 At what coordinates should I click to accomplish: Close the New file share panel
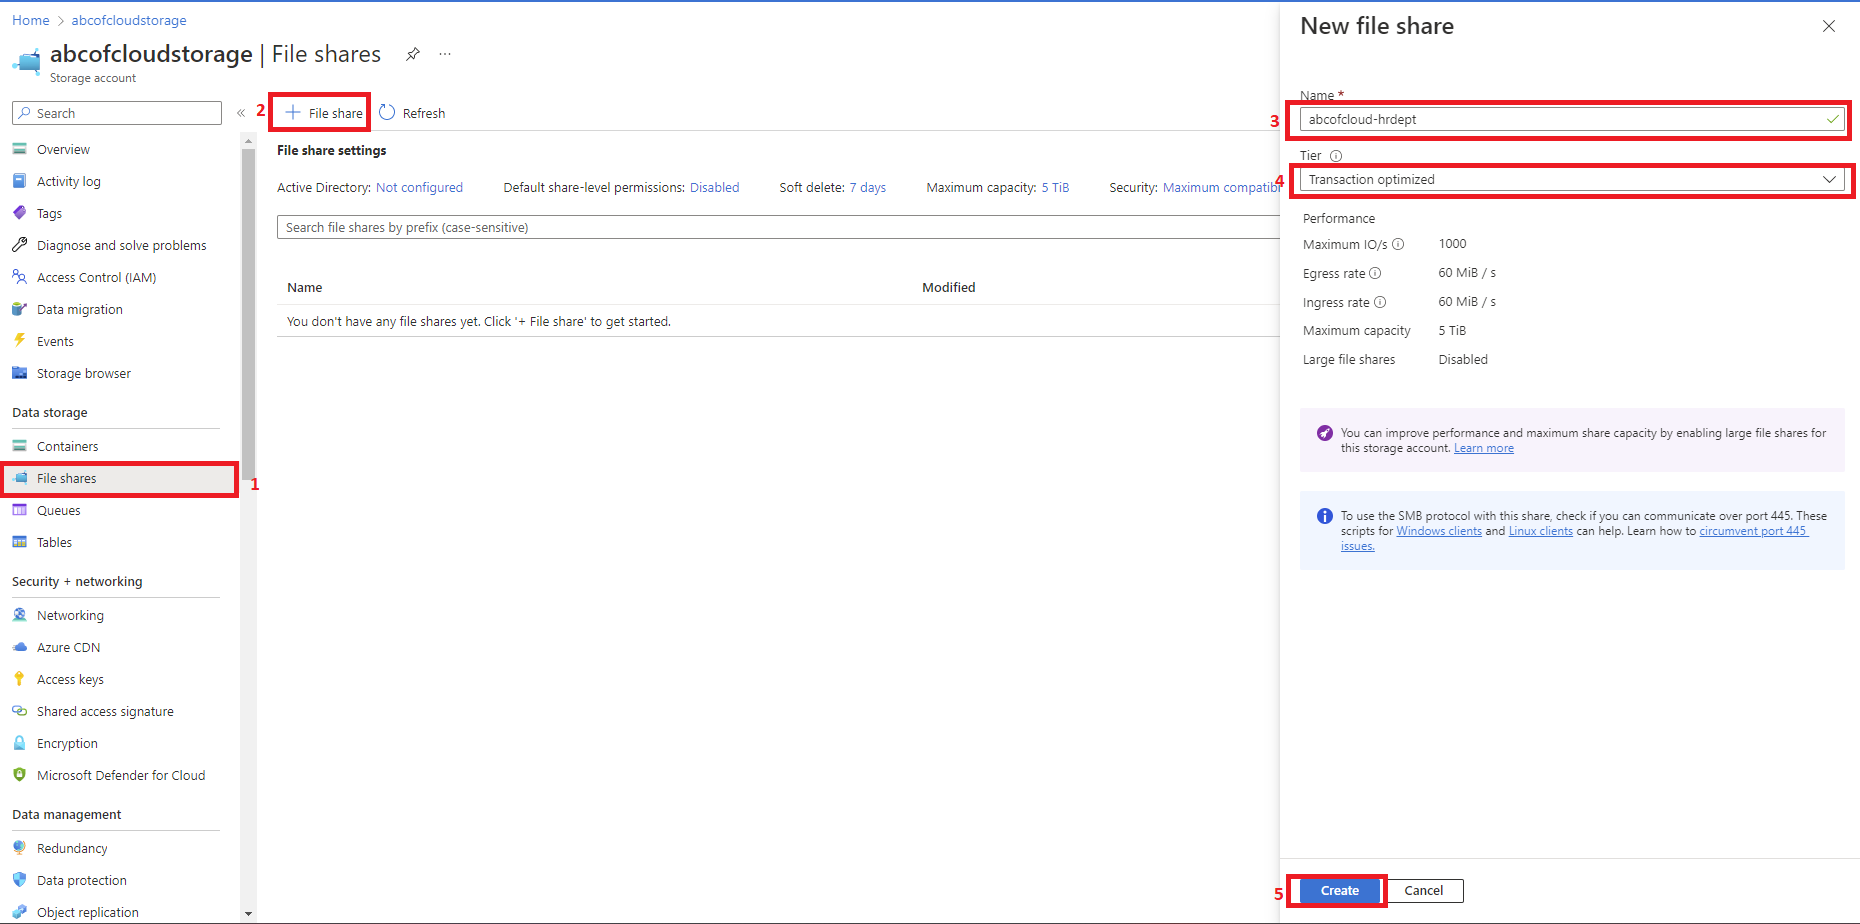[1828, 26]
